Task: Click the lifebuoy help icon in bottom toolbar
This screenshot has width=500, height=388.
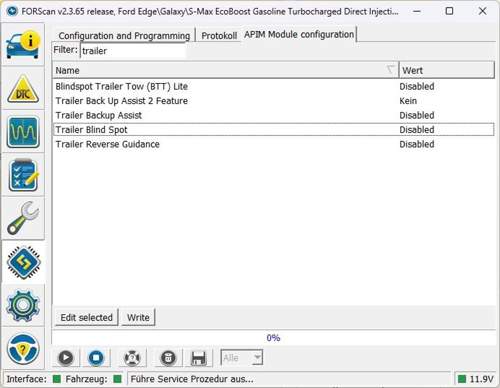Action: click(132, 358)
